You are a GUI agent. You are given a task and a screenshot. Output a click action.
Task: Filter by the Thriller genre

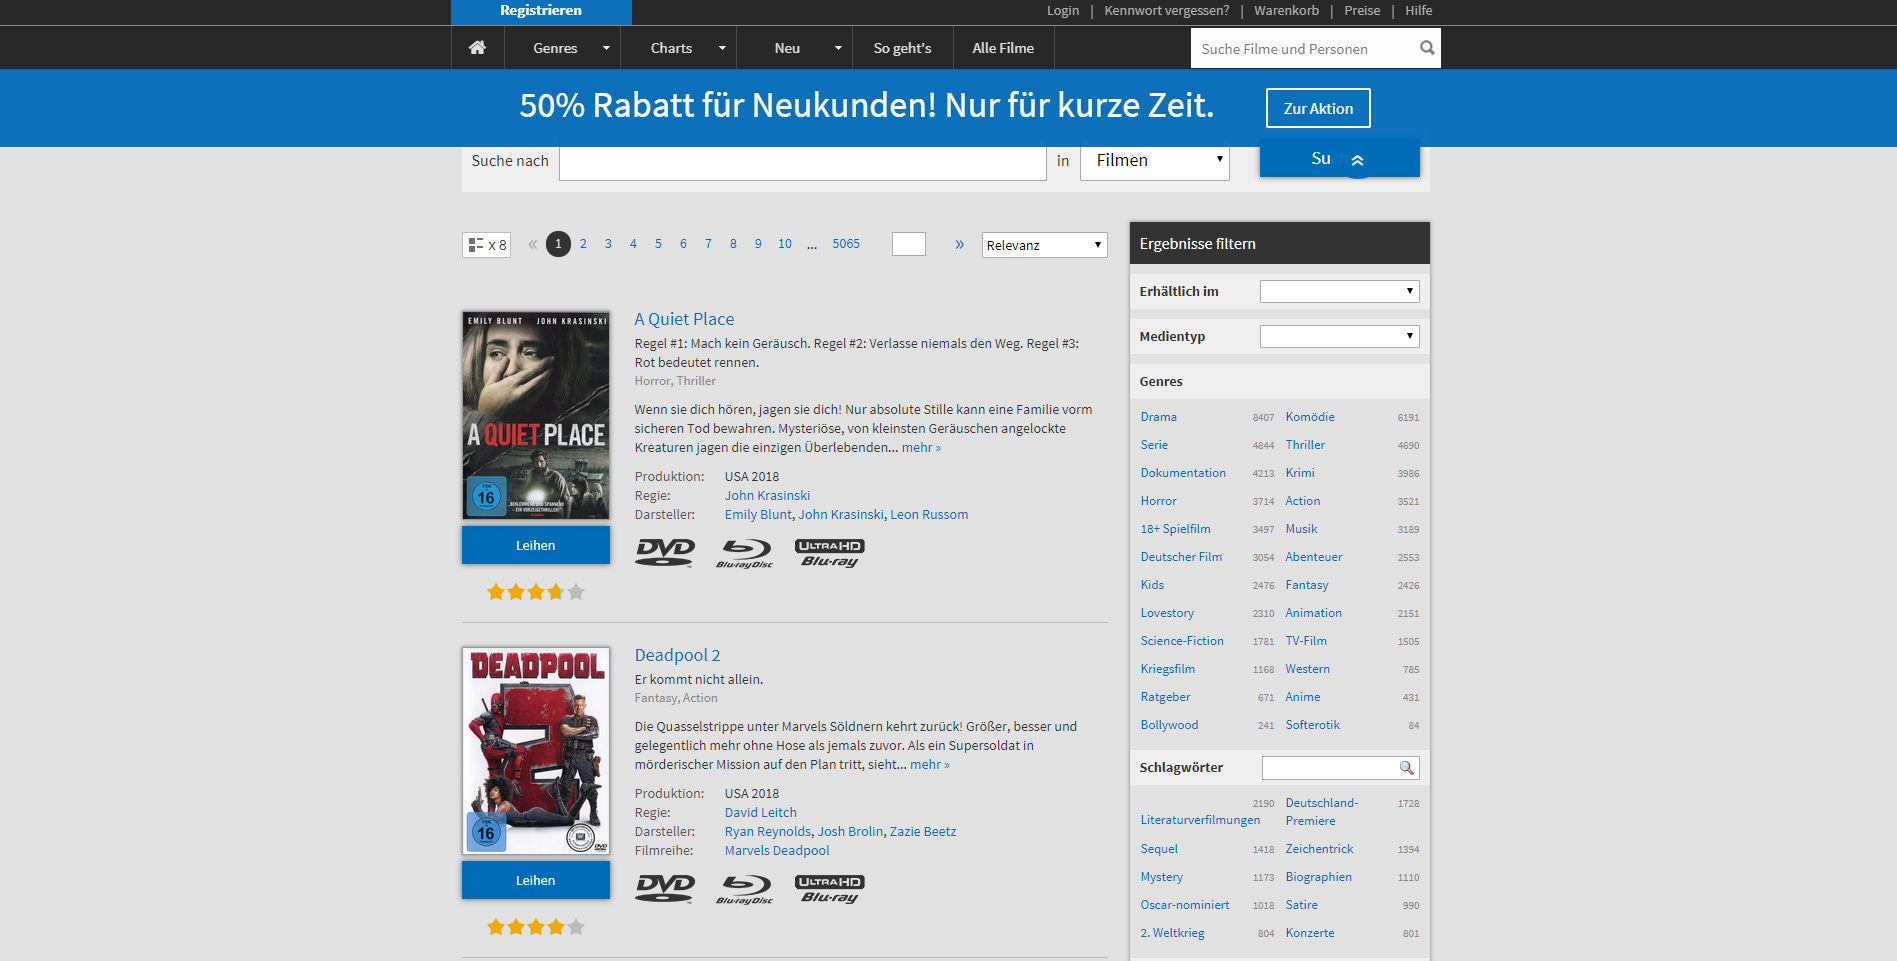[x=1305, y=445]
